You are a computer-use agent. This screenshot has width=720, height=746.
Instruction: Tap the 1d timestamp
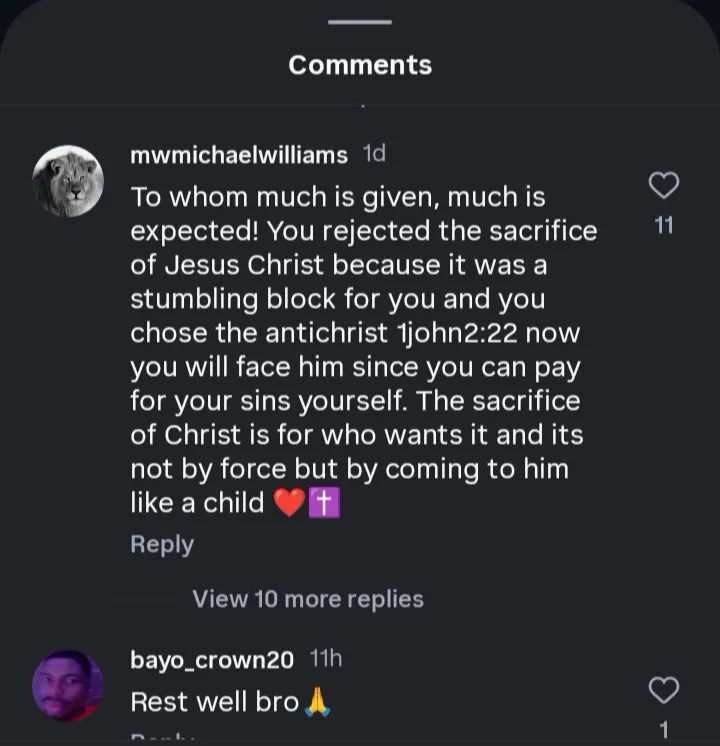pyautogui.click(x=373, y=154)
